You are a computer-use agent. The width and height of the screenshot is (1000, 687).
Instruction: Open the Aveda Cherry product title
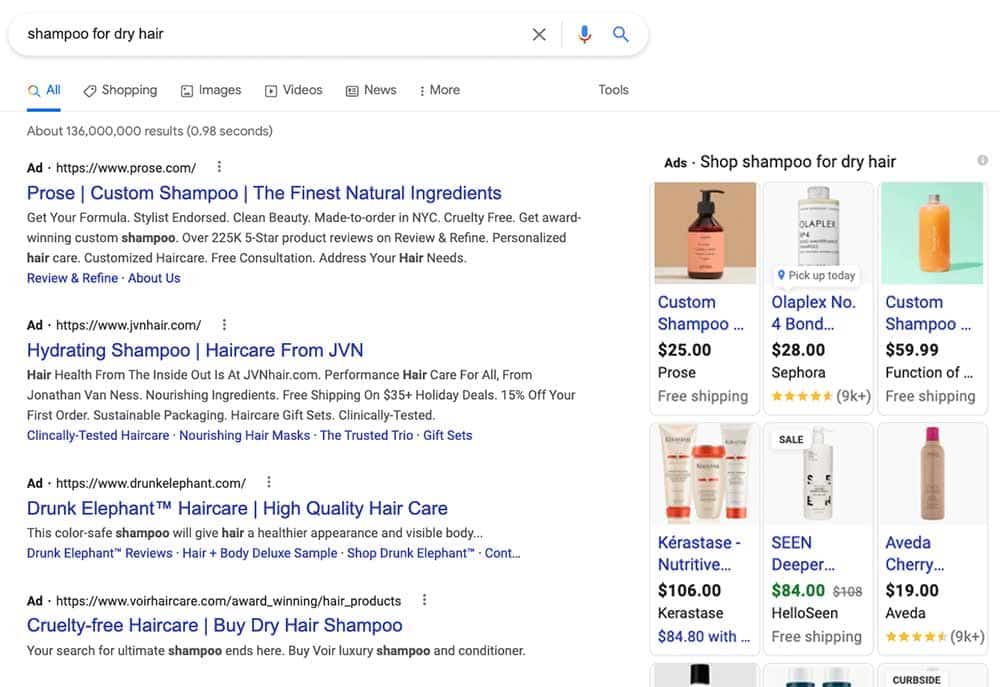click(915, 554)
